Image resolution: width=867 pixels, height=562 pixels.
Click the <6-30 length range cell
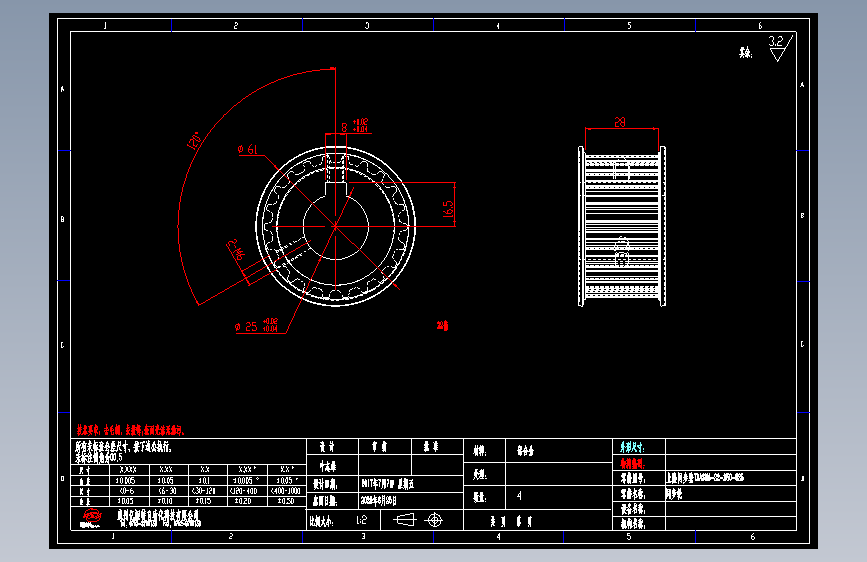(x=167, y=491)
